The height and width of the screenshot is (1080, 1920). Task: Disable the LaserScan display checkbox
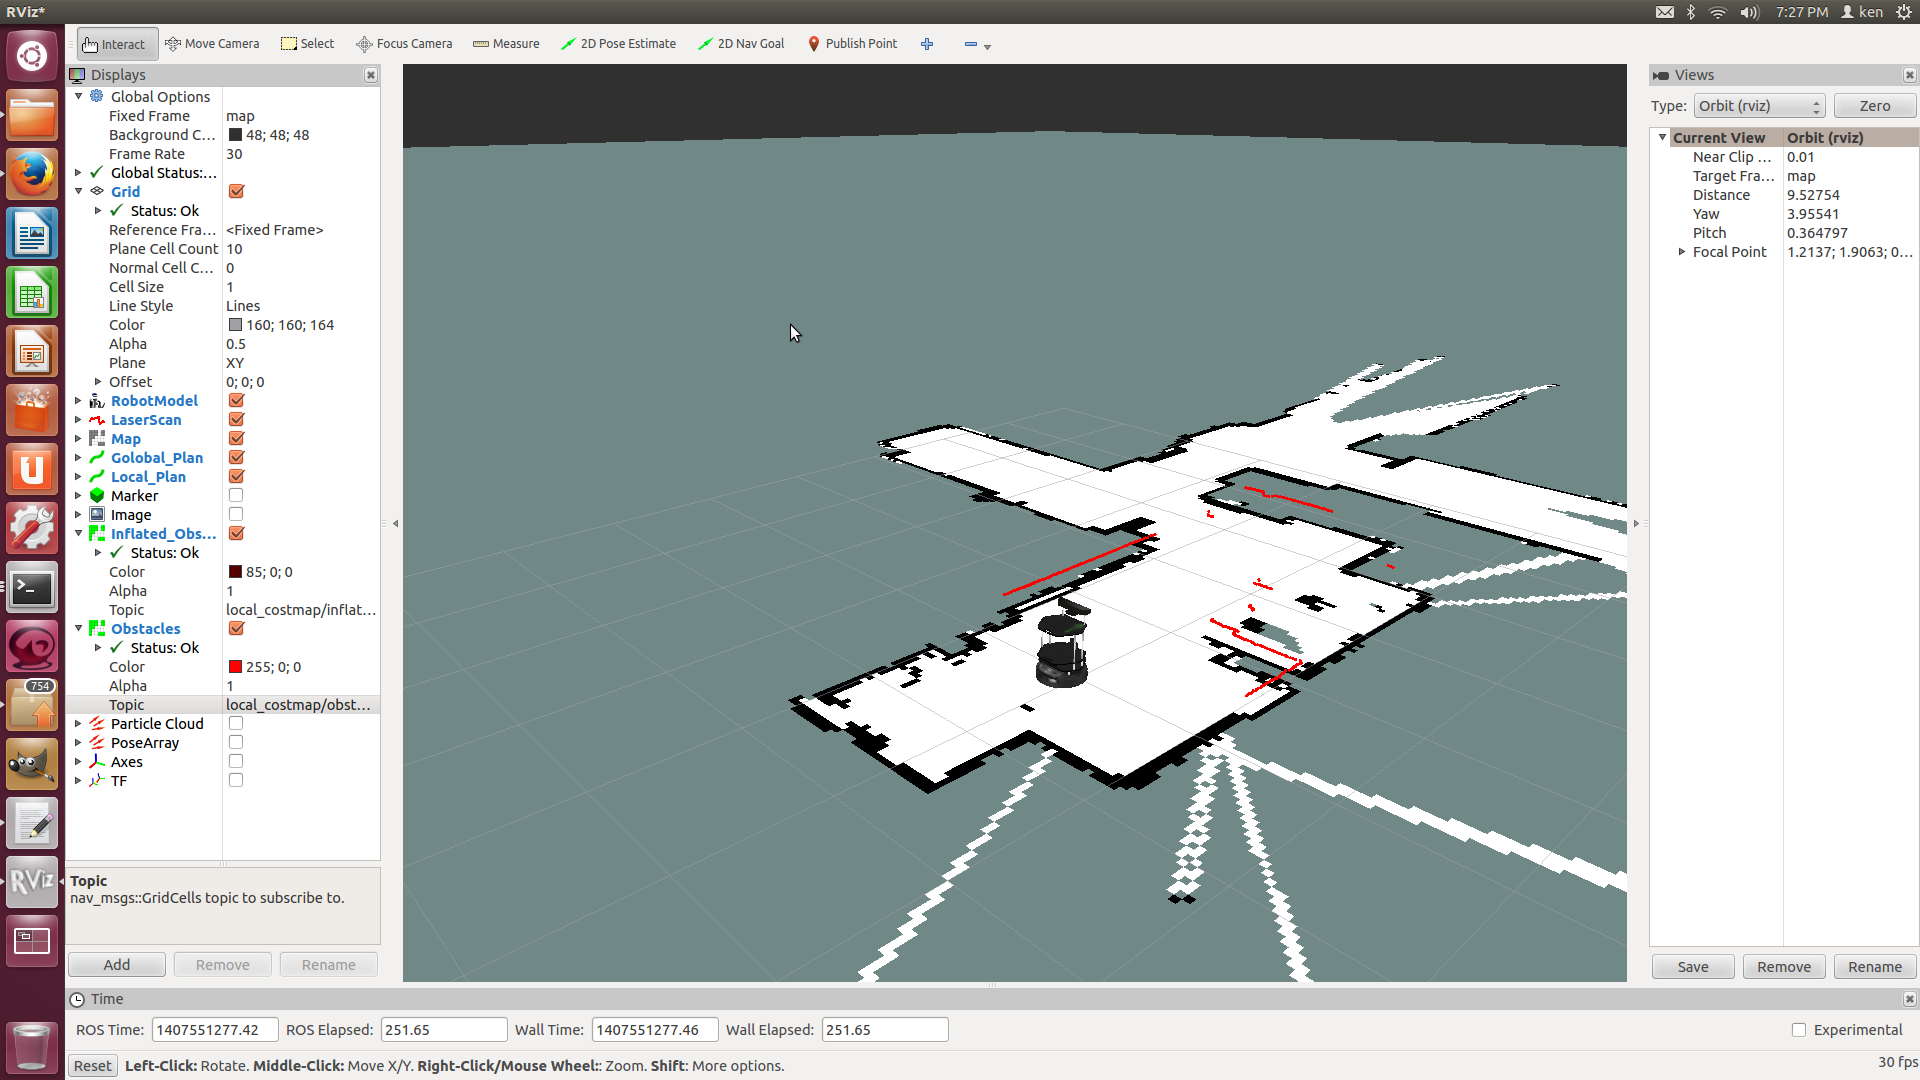(237, 420)
